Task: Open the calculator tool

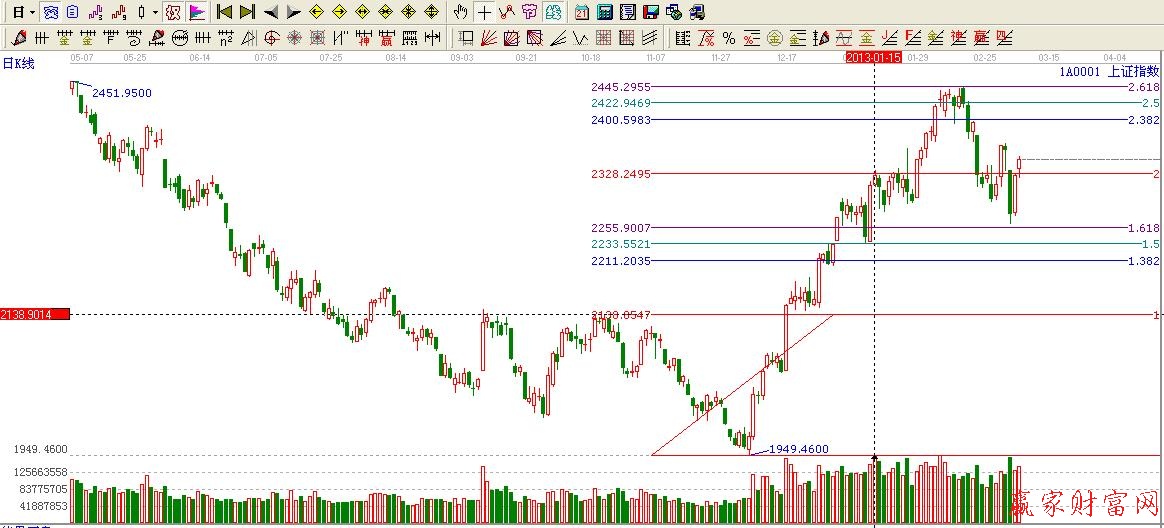Action: (x=605, y=12)
